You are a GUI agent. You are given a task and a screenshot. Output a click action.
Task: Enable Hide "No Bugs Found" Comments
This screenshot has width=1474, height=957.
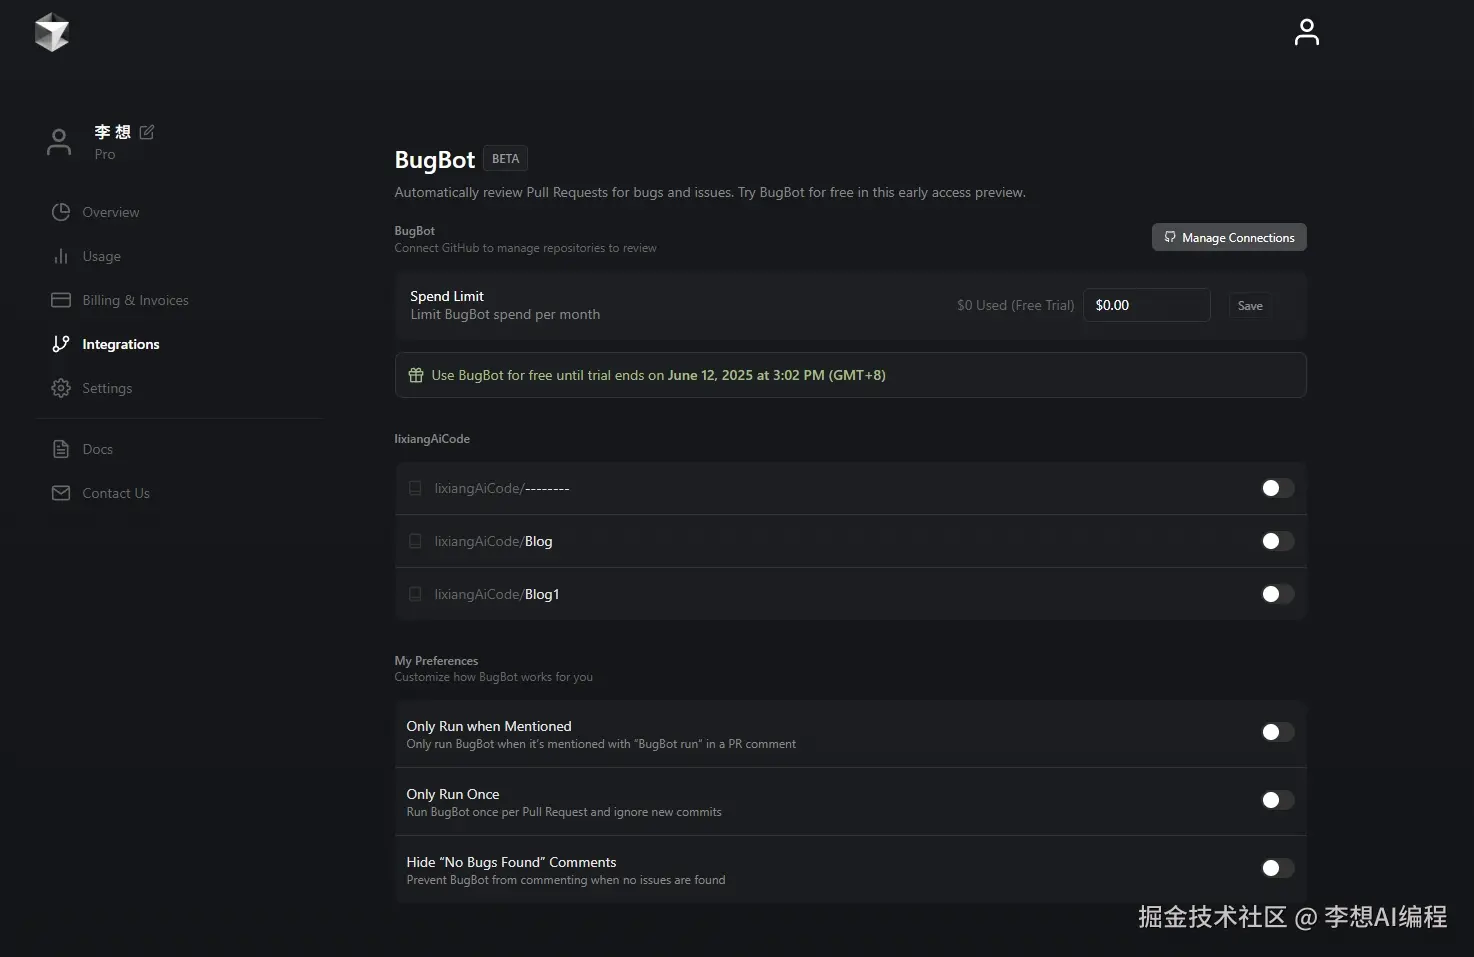(x=1277, y=868)
